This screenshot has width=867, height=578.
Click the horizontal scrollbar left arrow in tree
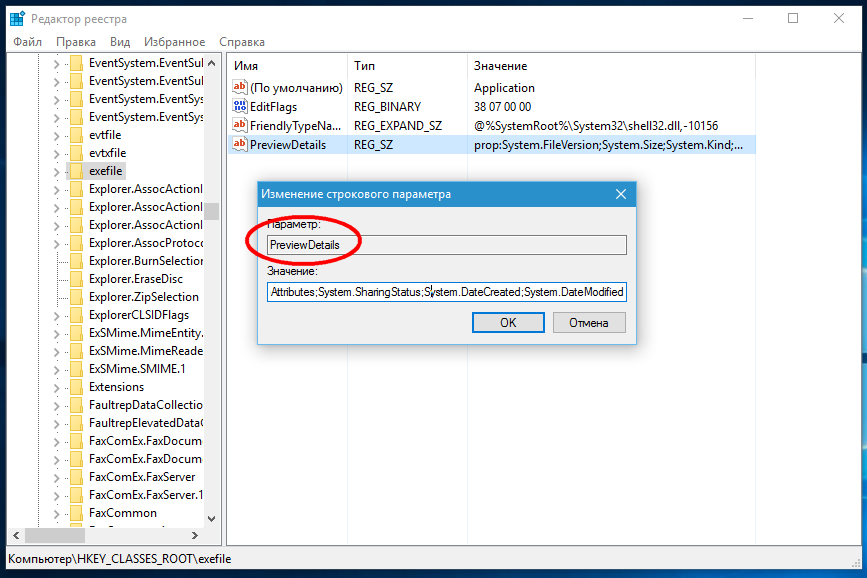[x=16, y=535]
